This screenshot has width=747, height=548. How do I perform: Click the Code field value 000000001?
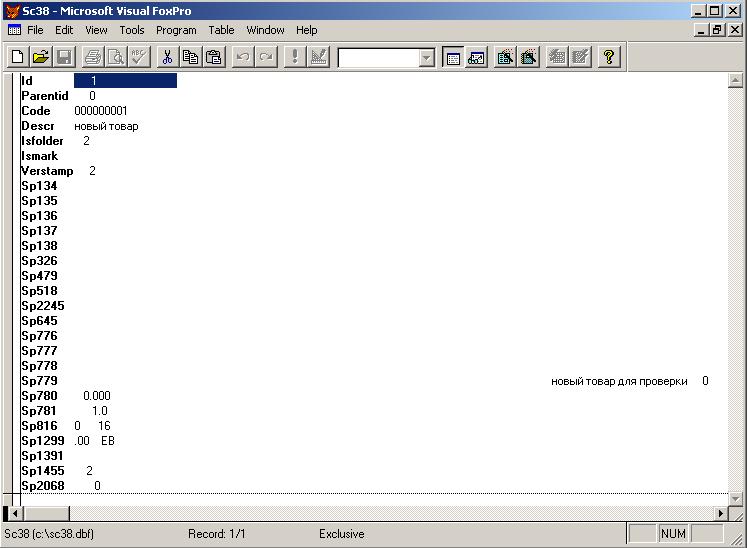[x=100, y=111]
